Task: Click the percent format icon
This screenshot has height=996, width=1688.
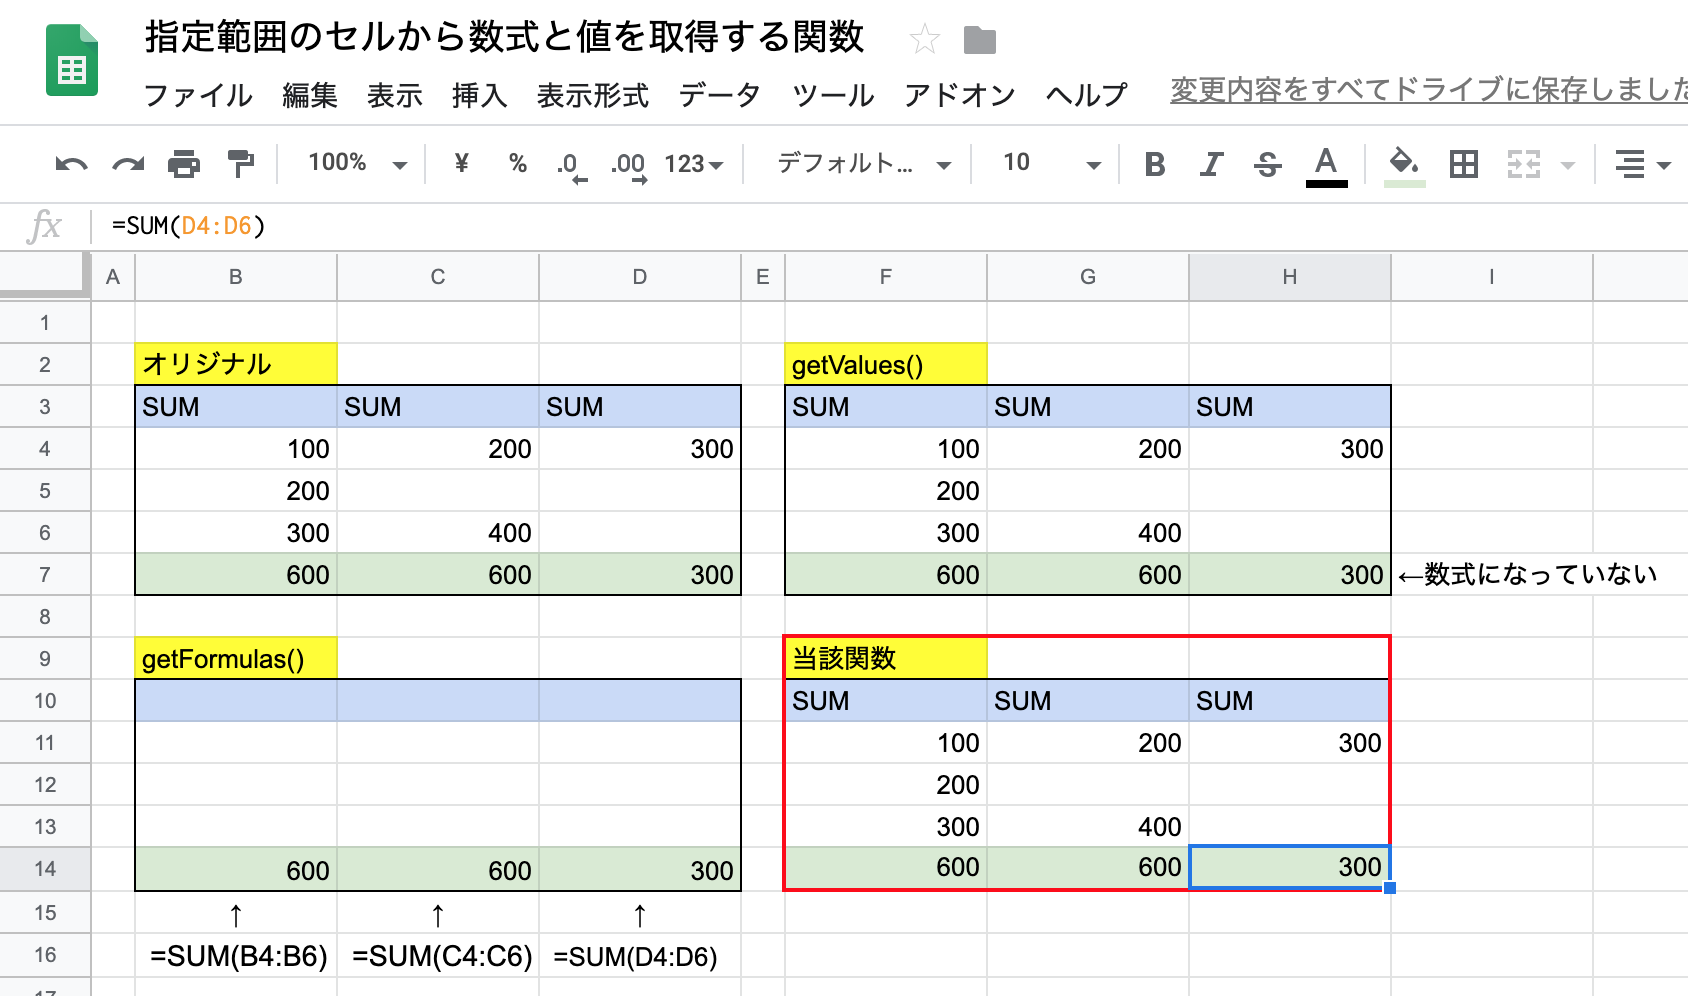Action: click(x=518, y=163)
